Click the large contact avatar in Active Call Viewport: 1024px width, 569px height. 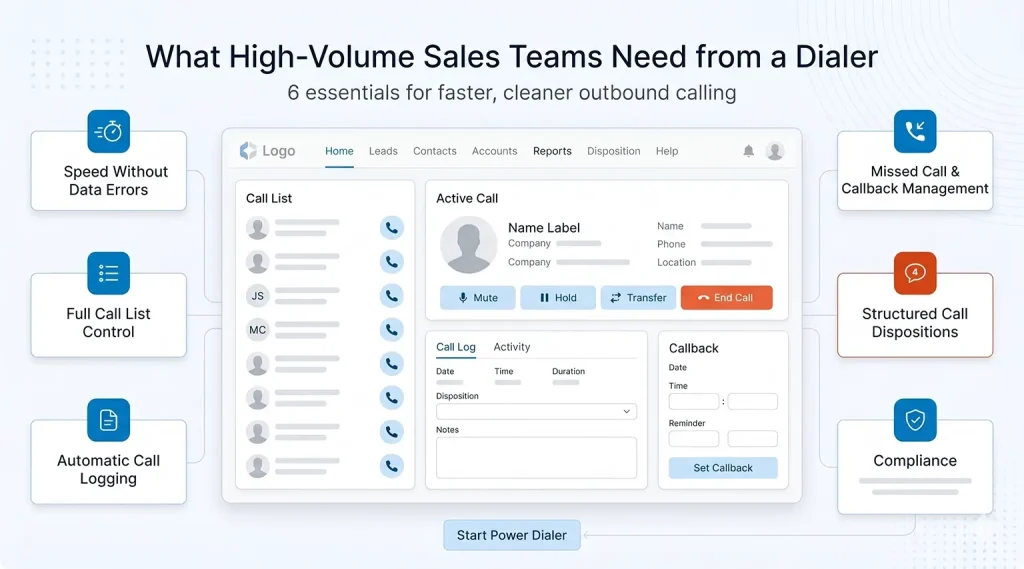pos(468,245)
